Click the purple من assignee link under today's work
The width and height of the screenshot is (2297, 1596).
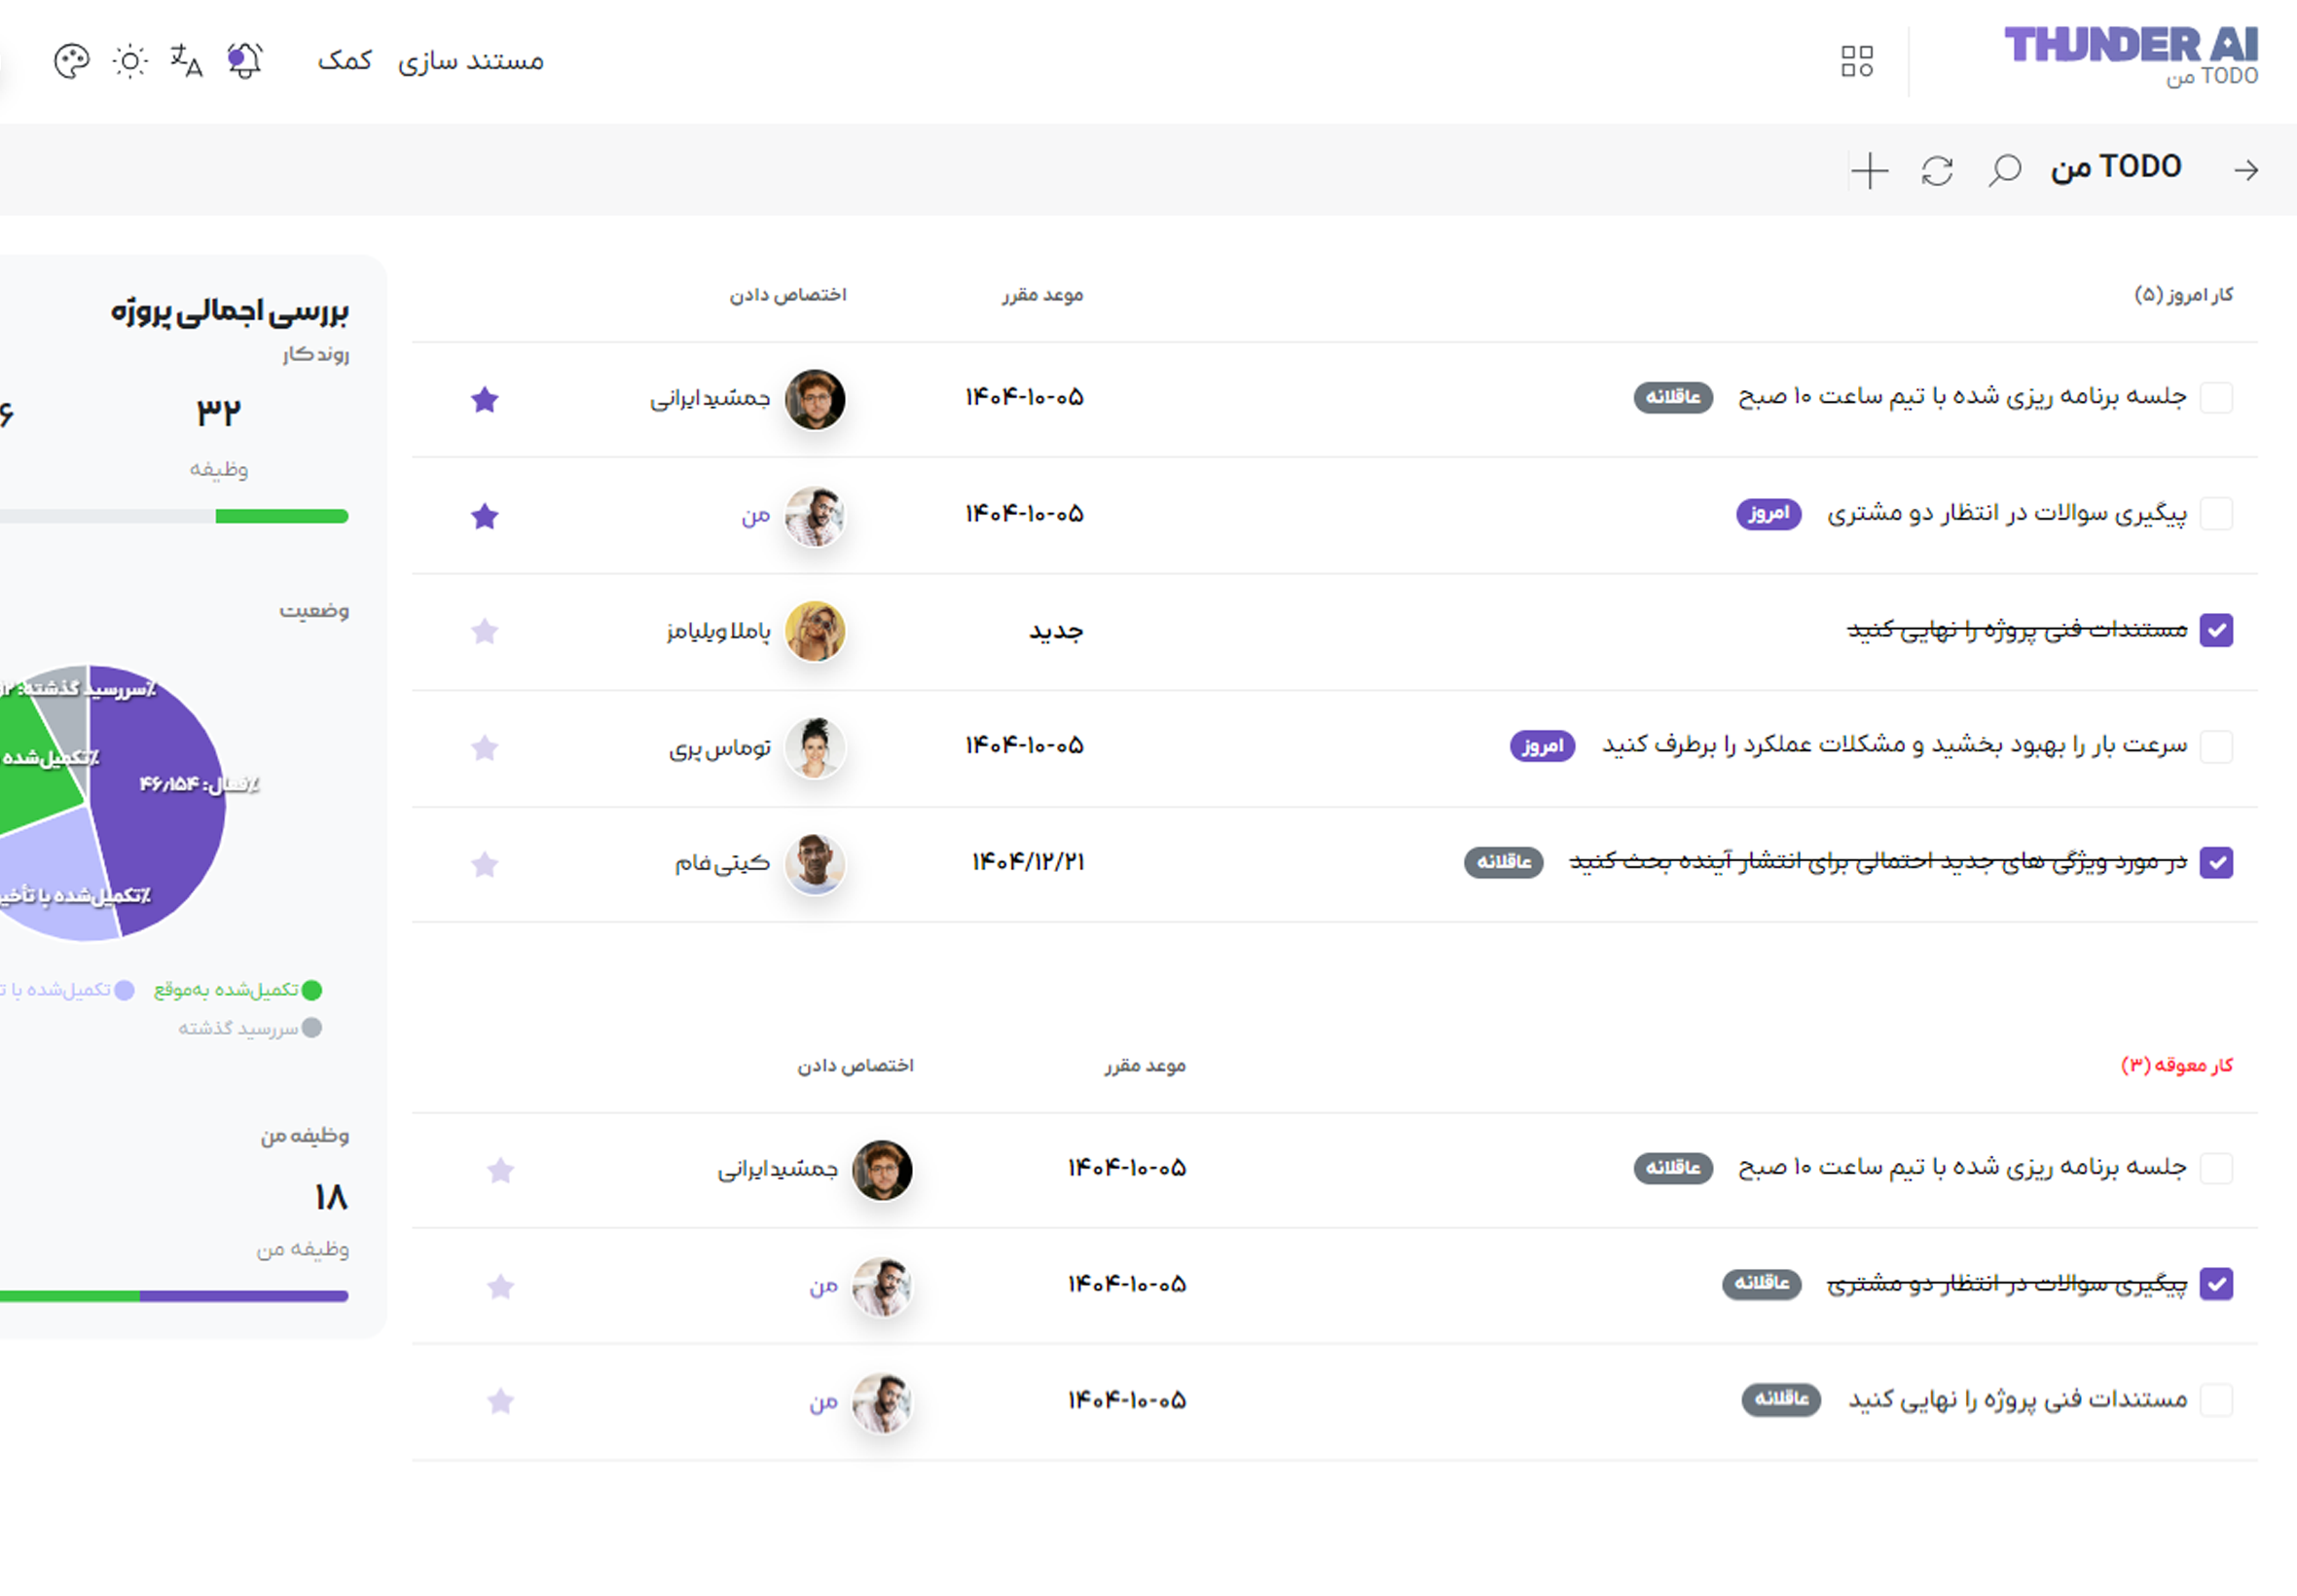click(x=756, y=515)
